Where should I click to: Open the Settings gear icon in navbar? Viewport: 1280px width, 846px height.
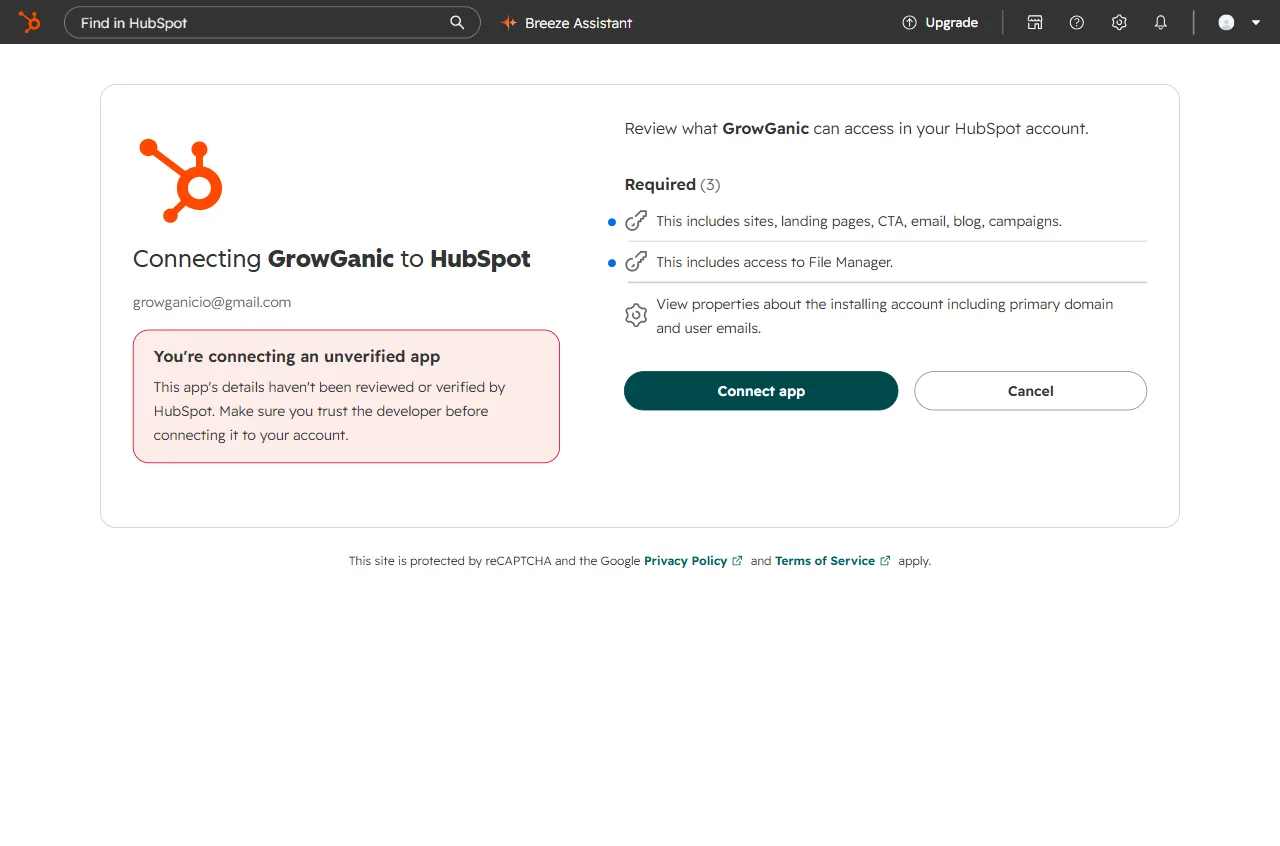[1119, 22]
